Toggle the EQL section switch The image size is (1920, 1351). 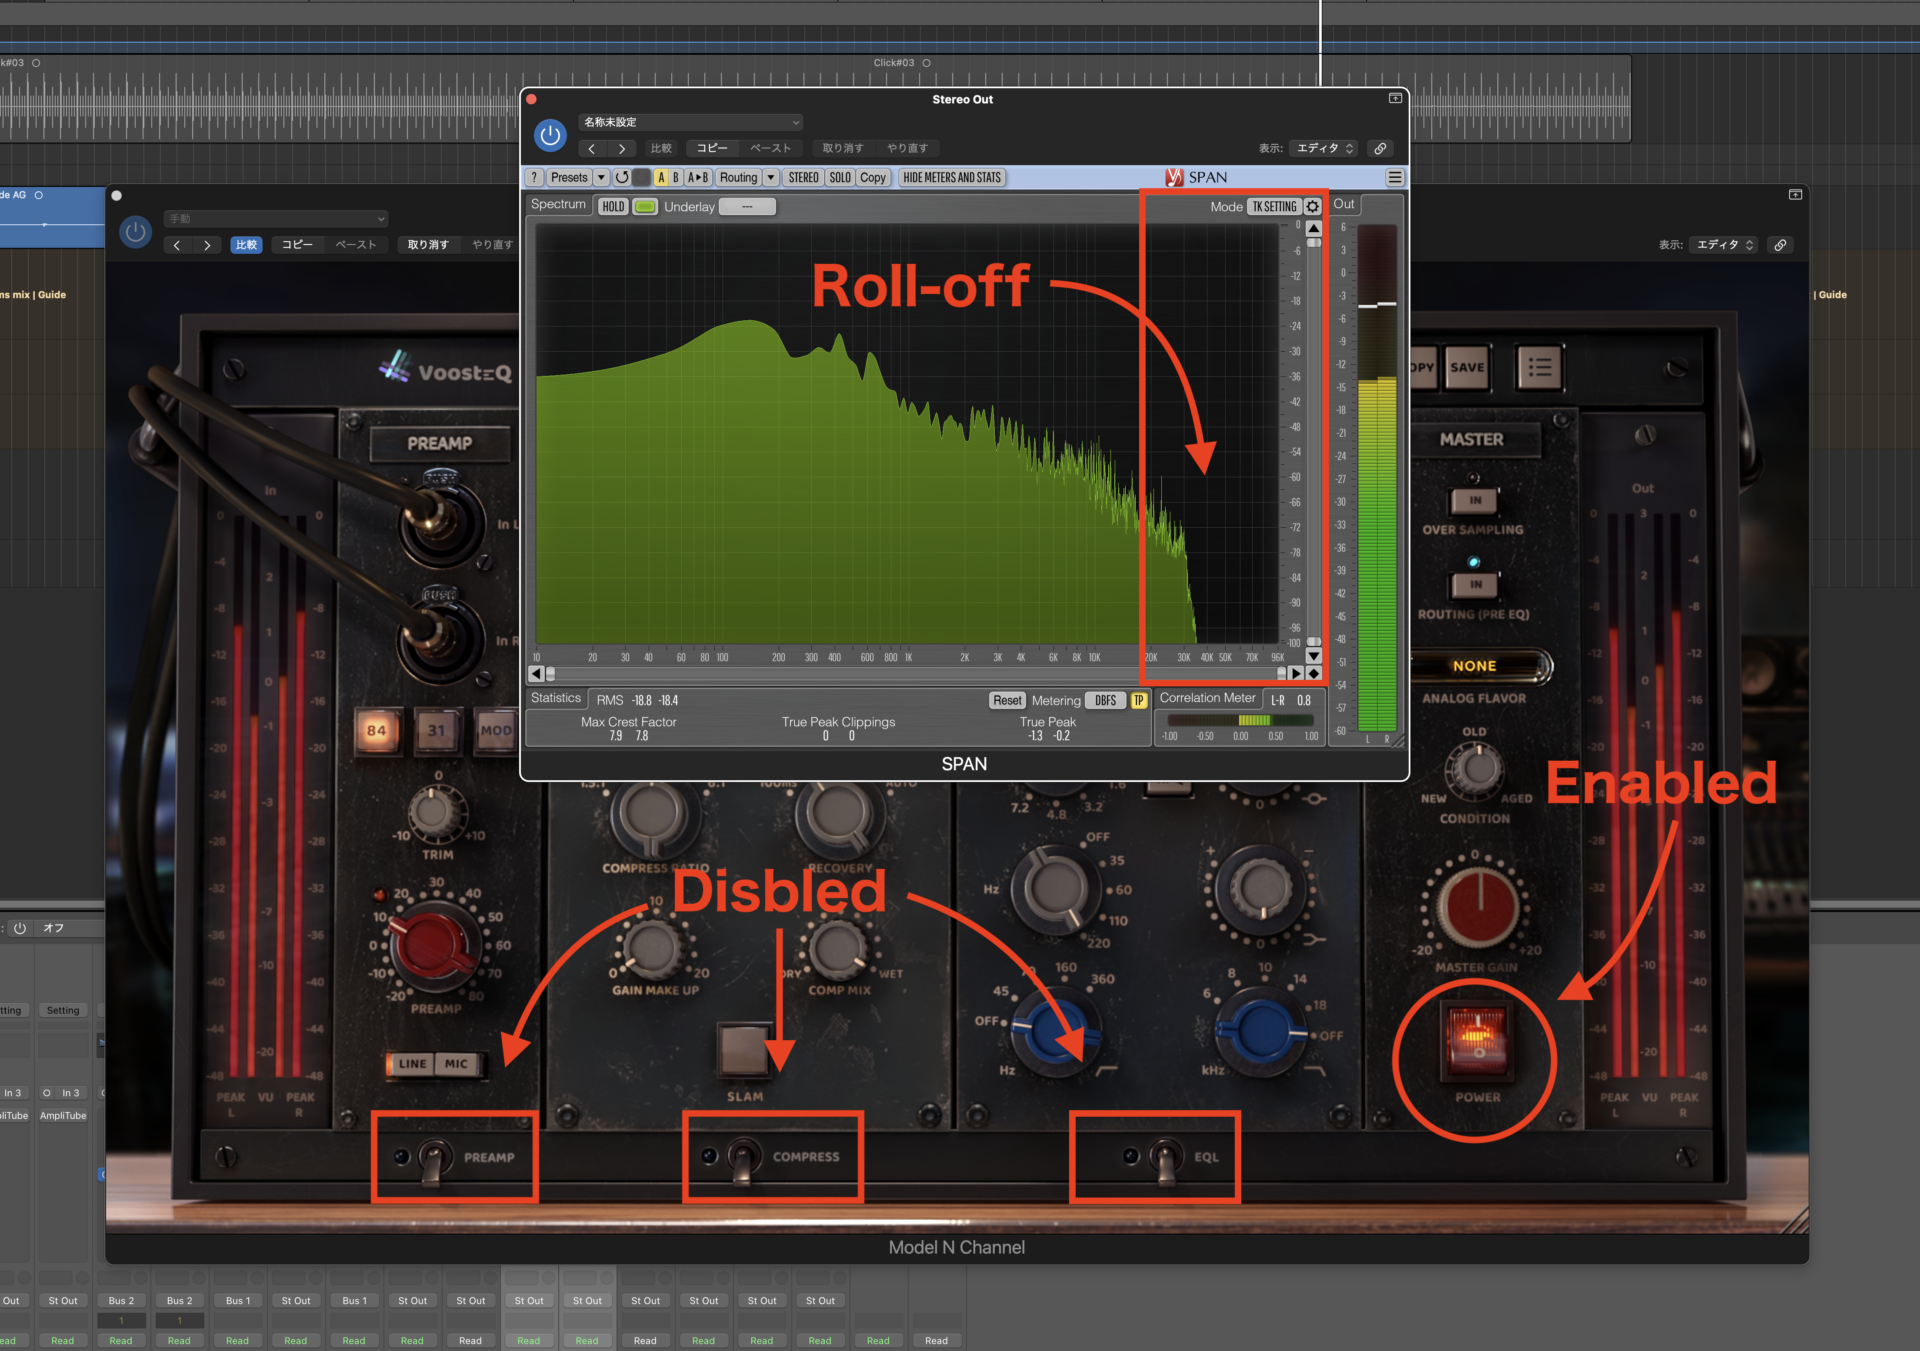(x=1165, y=1160)
